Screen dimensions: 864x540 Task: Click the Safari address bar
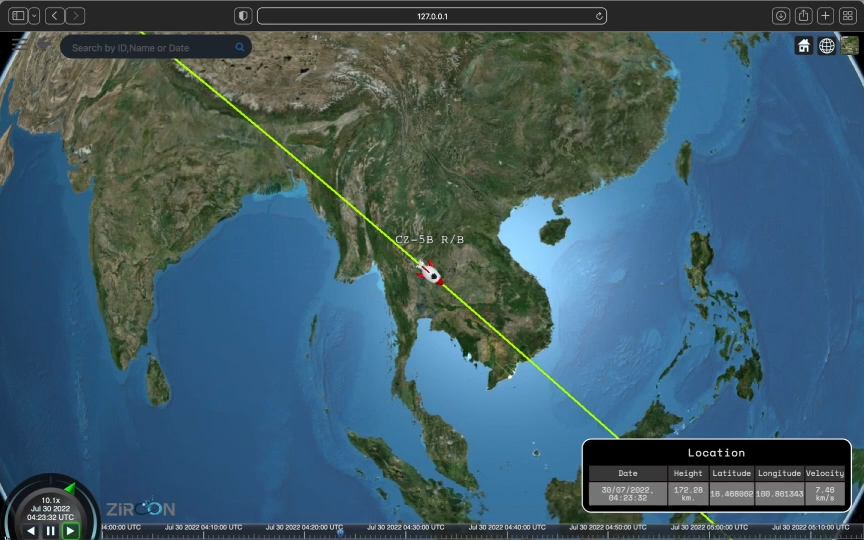click(432, 16)
